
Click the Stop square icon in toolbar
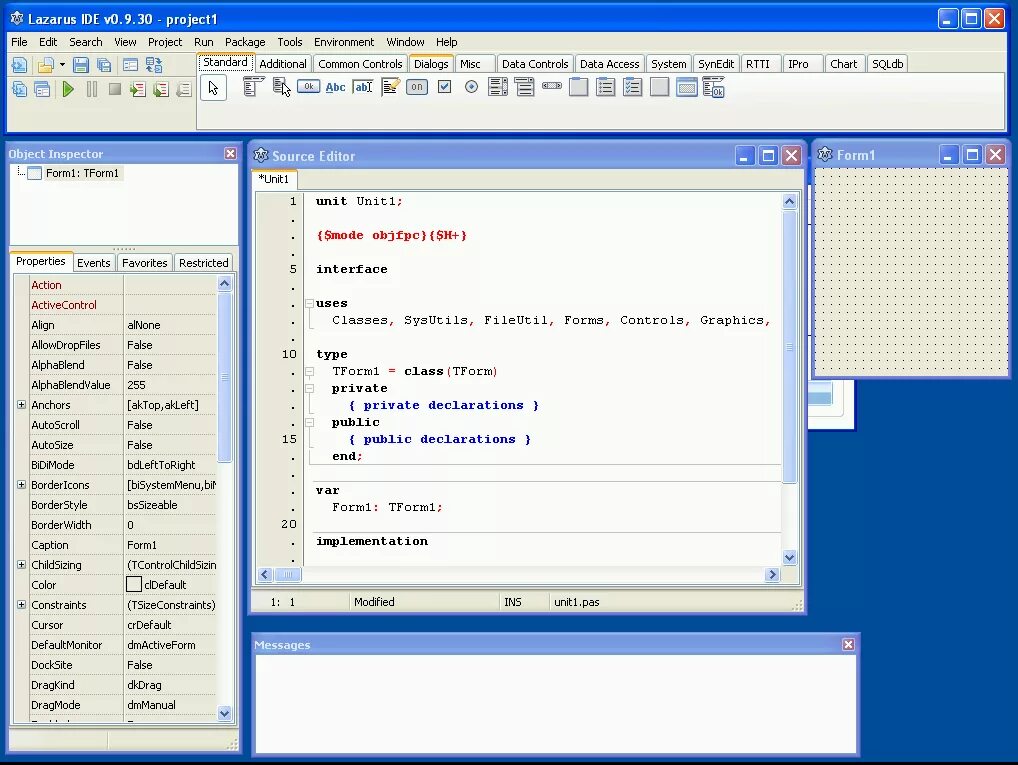point(115,89)
